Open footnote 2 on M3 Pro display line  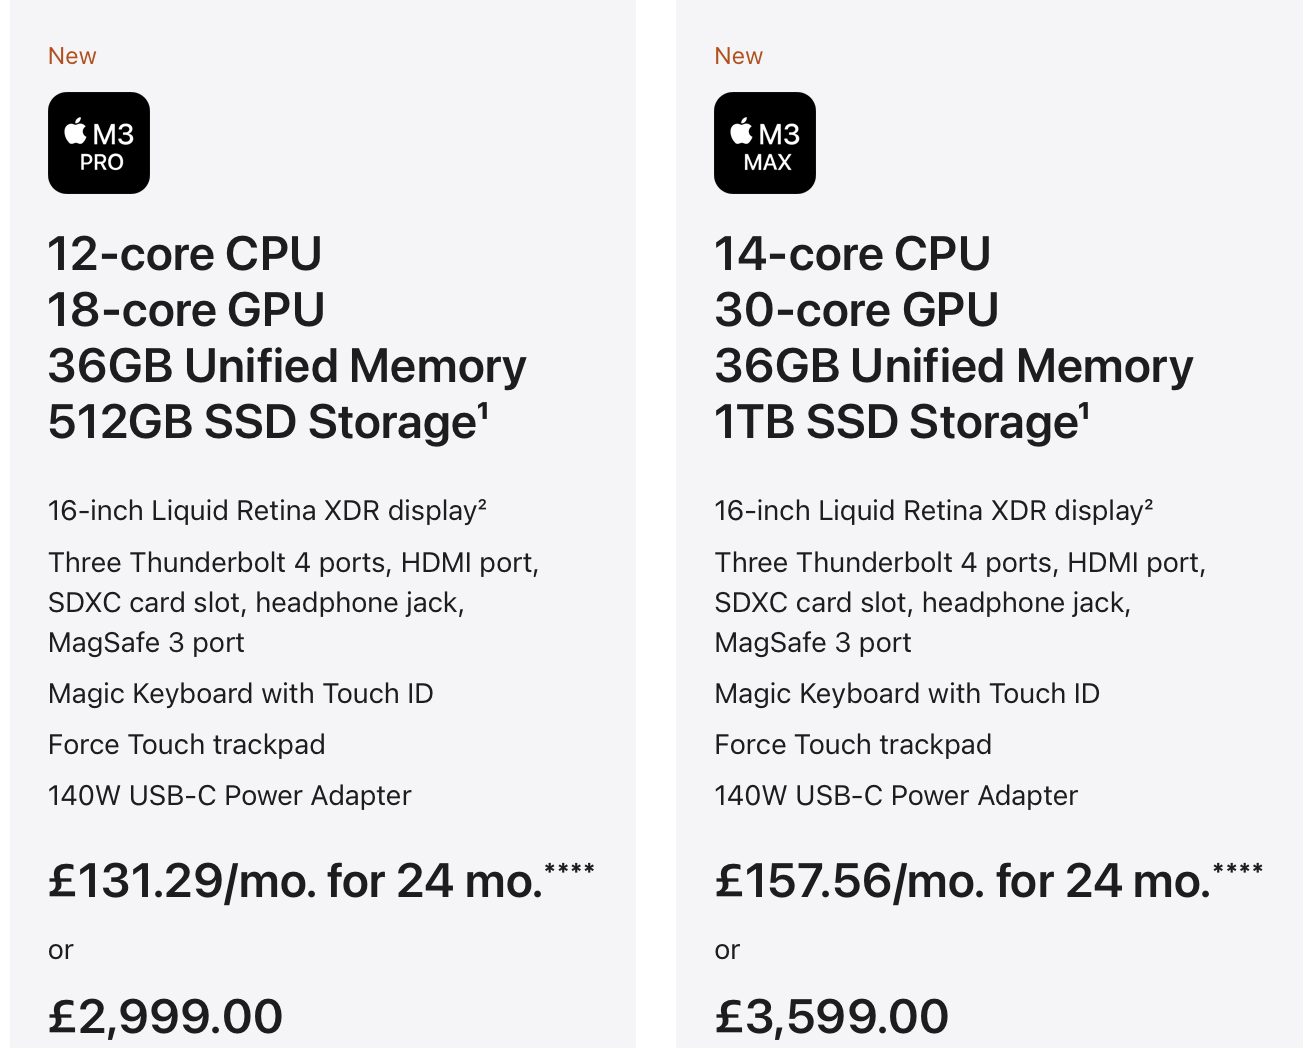(x=482, y=503)
